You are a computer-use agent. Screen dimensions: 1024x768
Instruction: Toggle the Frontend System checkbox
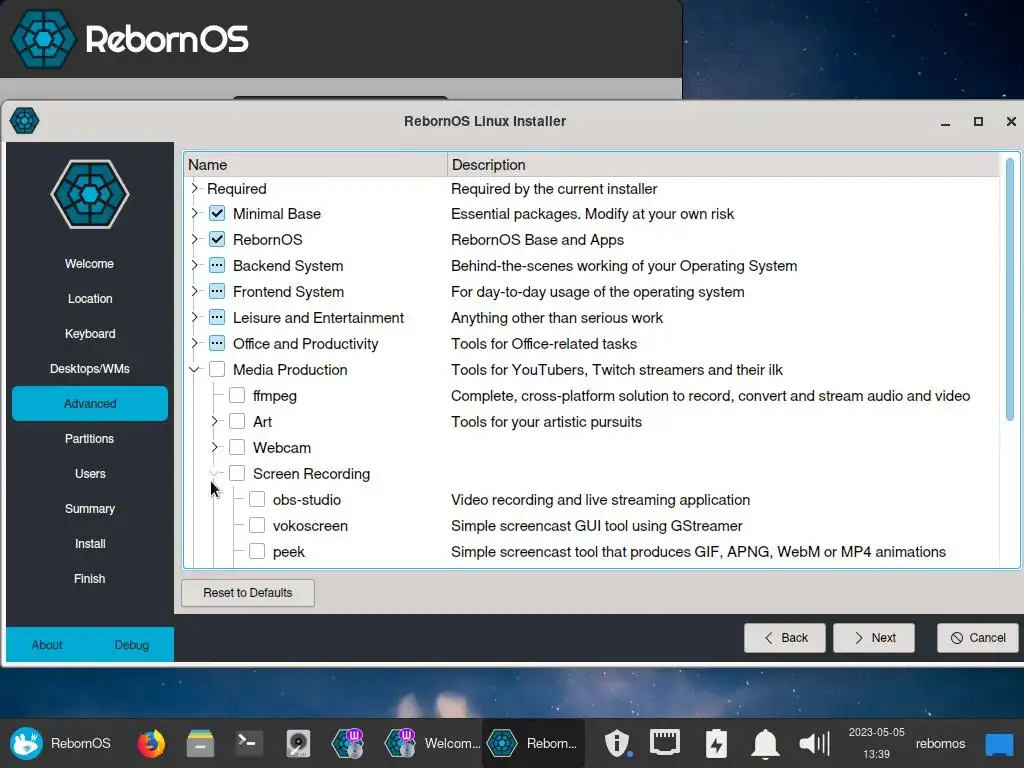point(217,292)
